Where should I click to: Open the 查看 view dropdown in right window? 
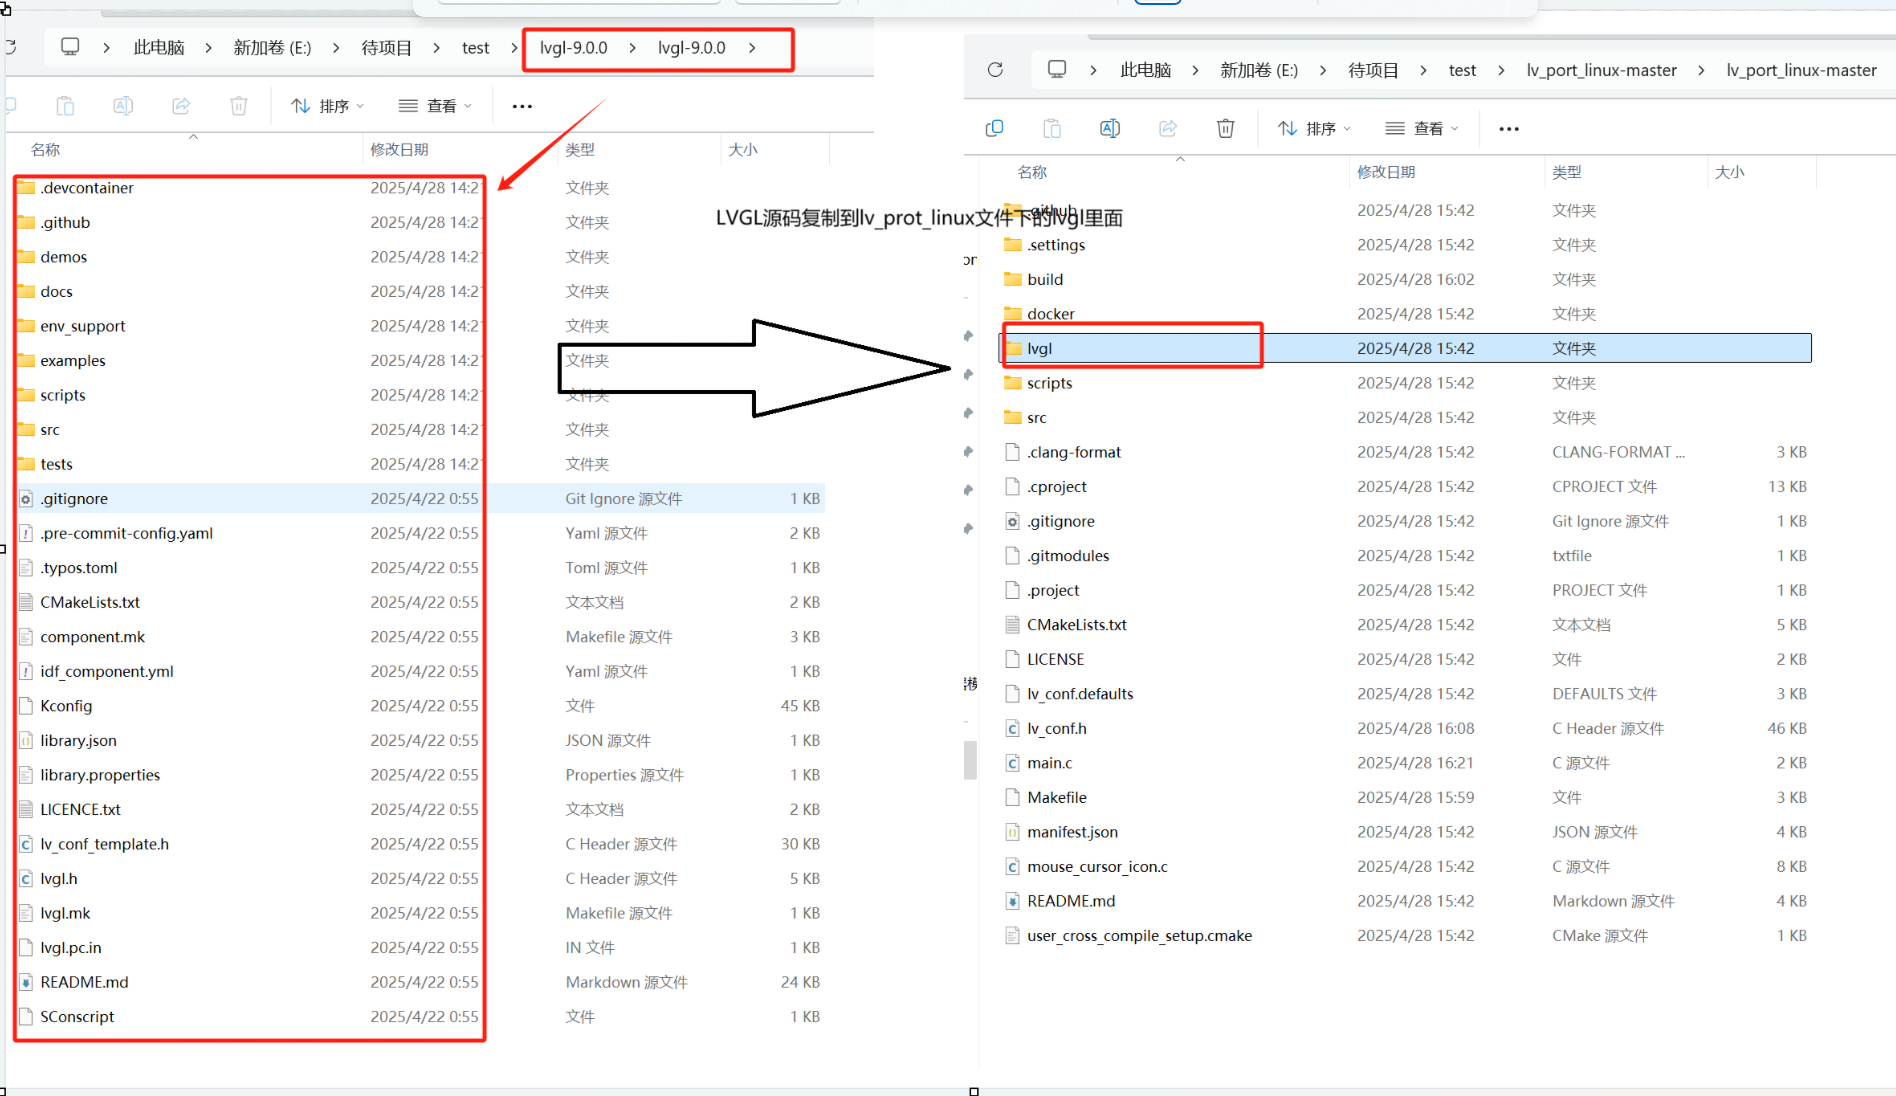(x=1421, y=128)
